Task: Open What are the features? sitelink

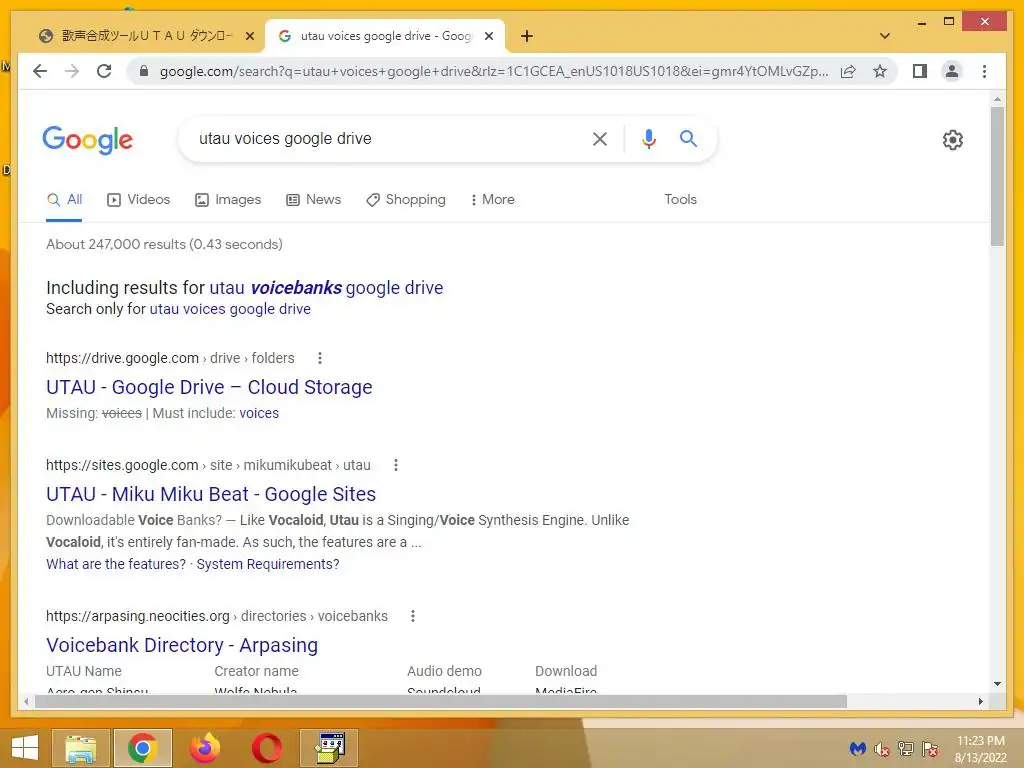Action: [116, 564]
